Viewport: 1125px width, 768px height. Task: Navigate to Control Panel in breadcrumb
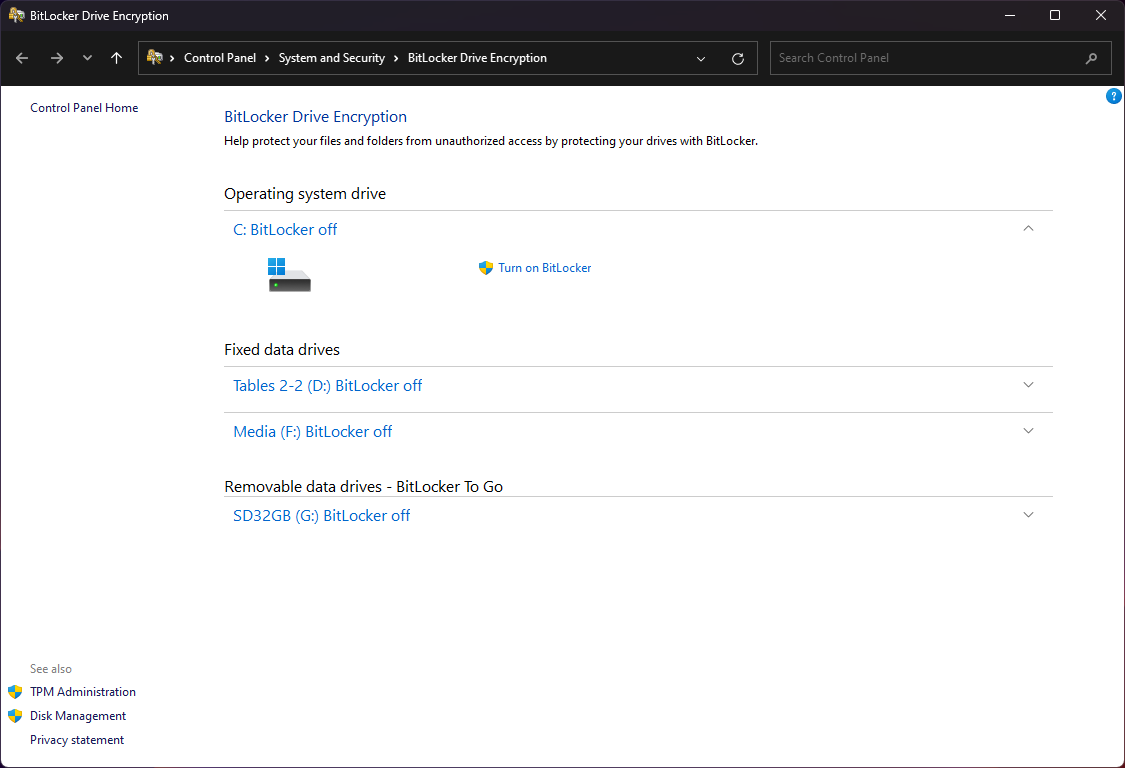point(220,58)
